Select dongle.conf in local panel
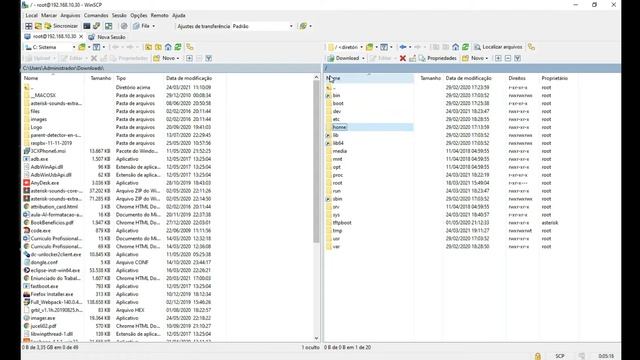This screenshot has width=640, height=360. tap(44, 262)
